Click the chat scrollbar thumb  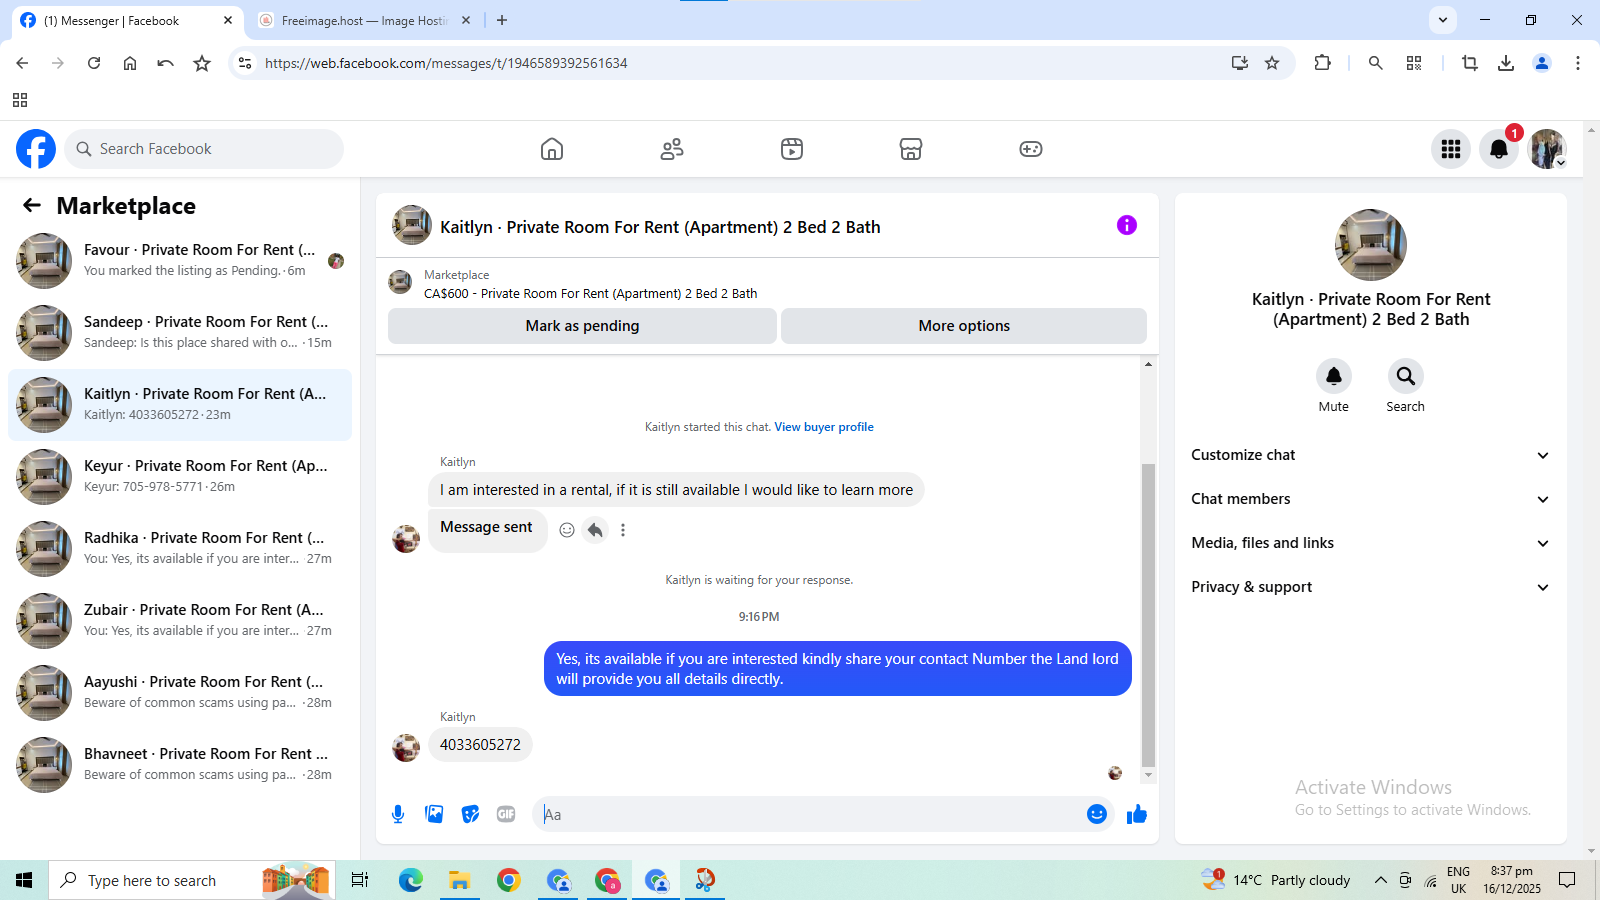pyautogui.click(x=1148, y=614)
